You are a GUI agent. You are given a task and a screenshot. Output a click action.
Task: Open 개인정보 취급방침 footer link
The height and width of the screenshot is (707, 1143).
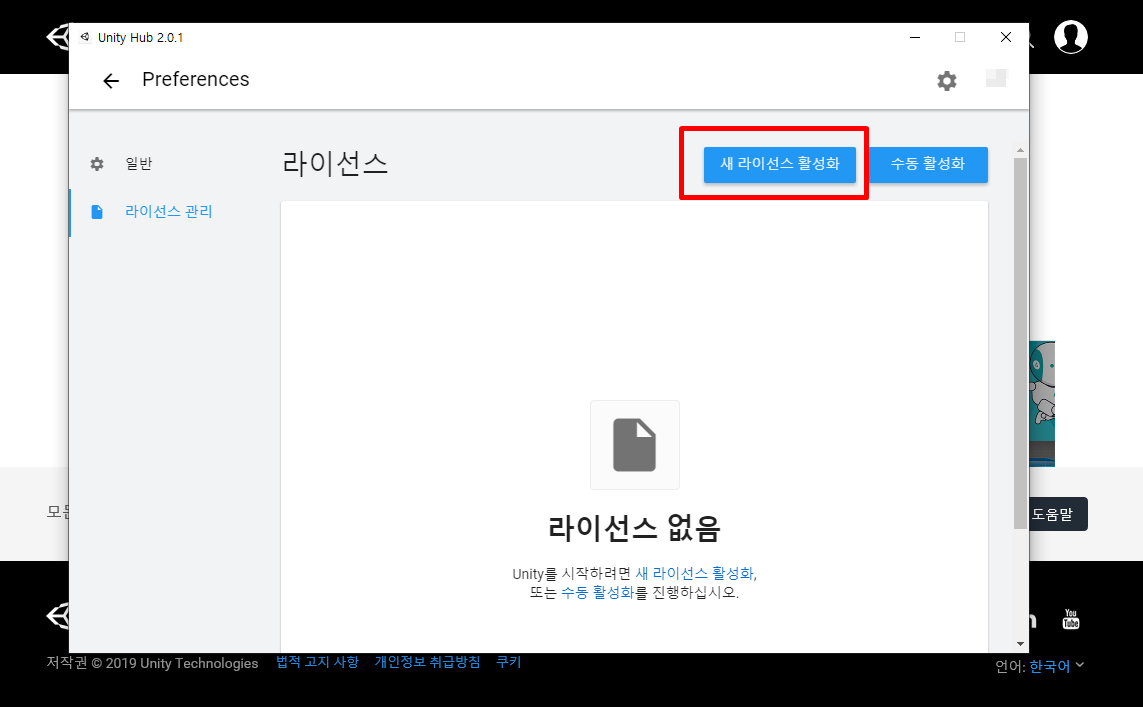coord(427,662)
